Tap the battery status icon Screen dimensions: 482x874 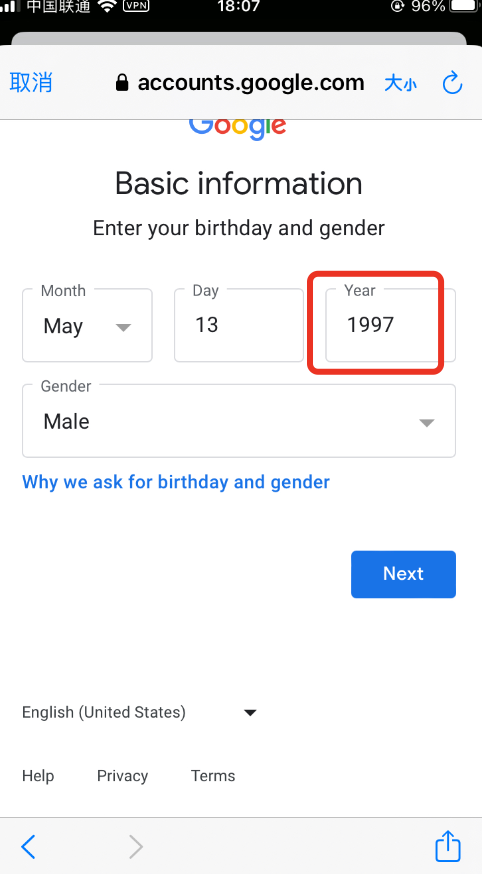click(465, 6)
